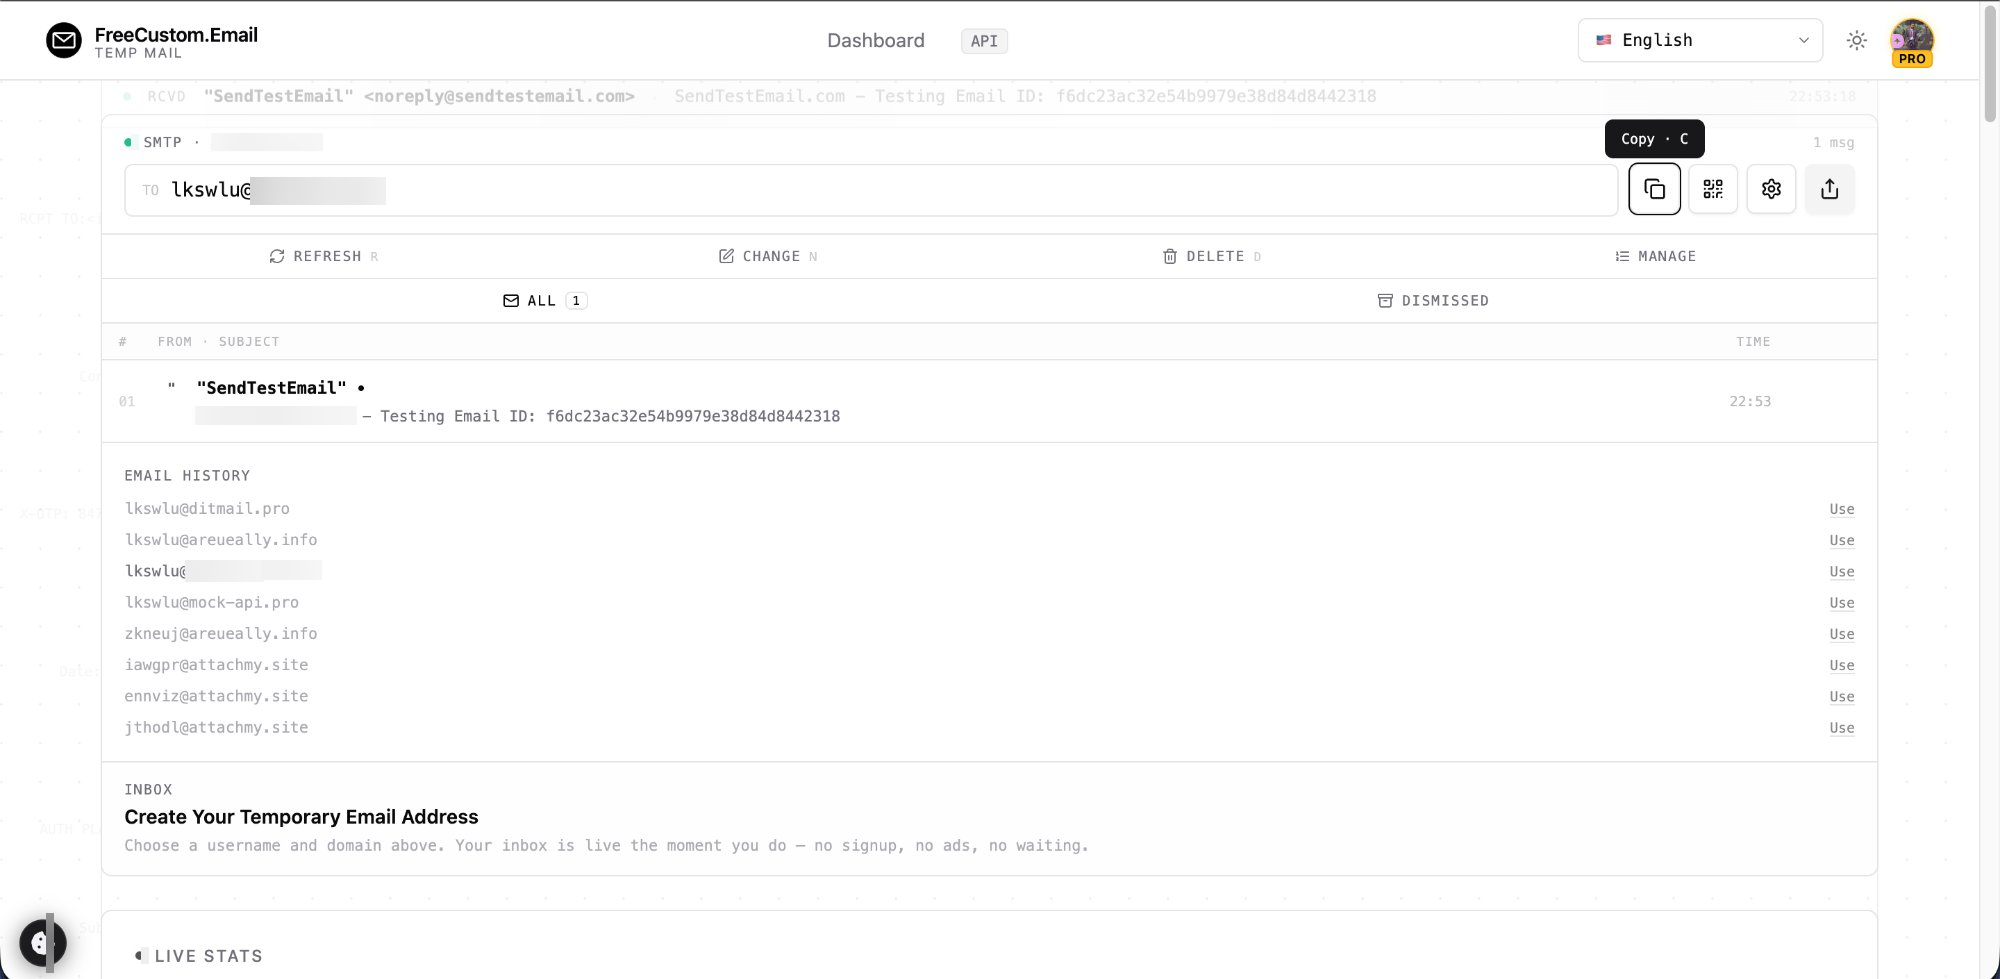This screenshot has height=979, width=2000.
Task: Open the QR code for this address
Action: (x=1712, y=188)
